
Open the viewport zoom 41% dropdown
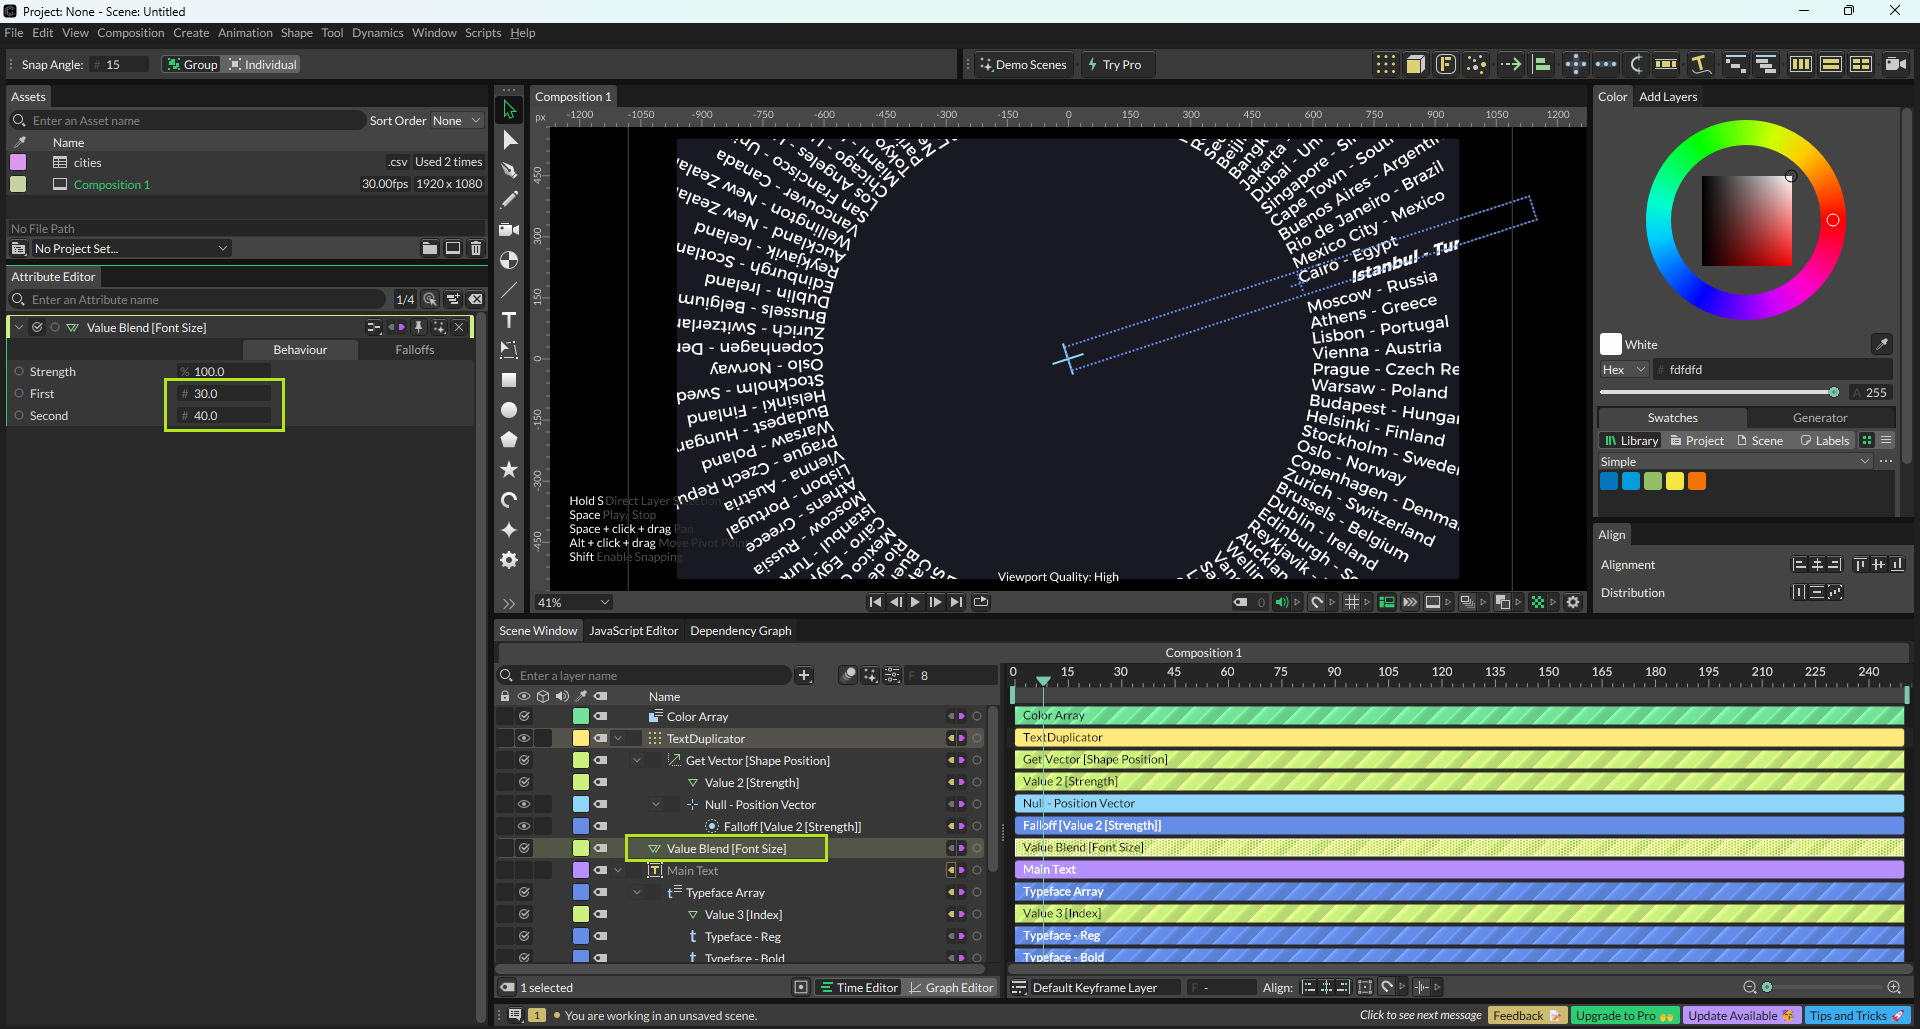tap(573, 602)
